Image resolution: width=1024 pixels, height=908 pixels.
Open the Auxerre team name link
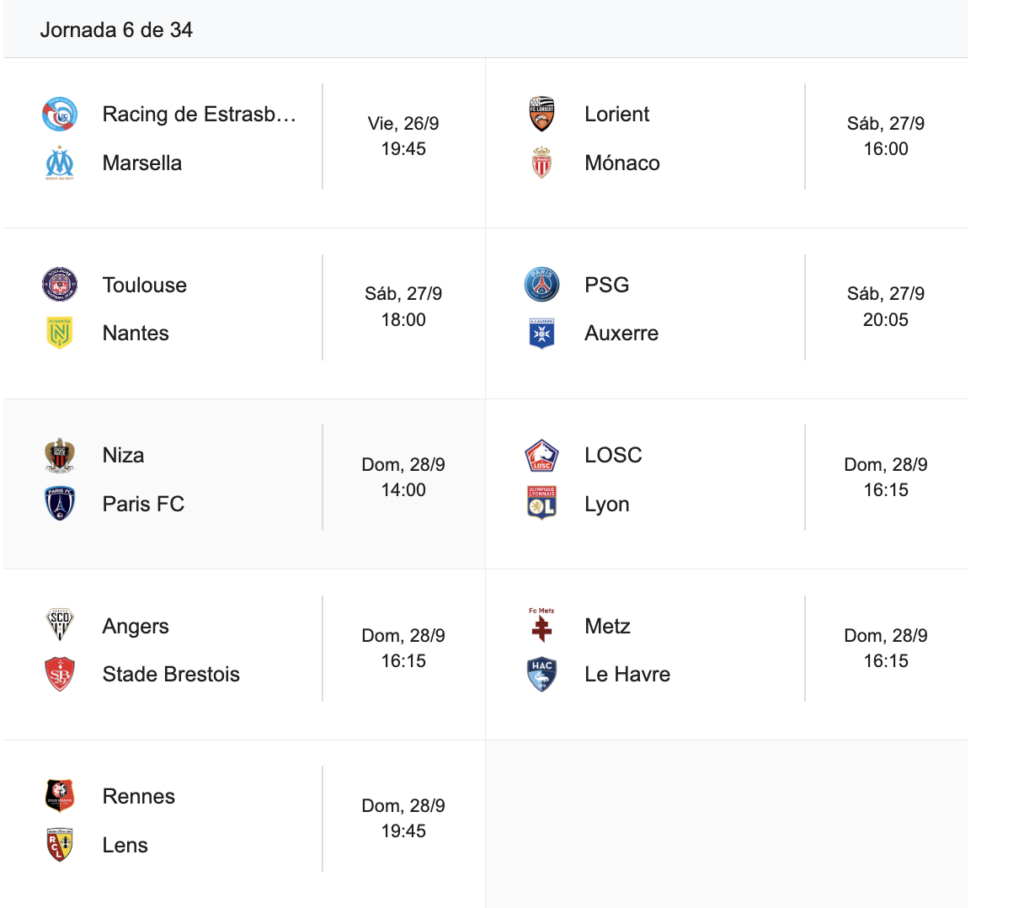pyautogui.click(x=621, y=333)
